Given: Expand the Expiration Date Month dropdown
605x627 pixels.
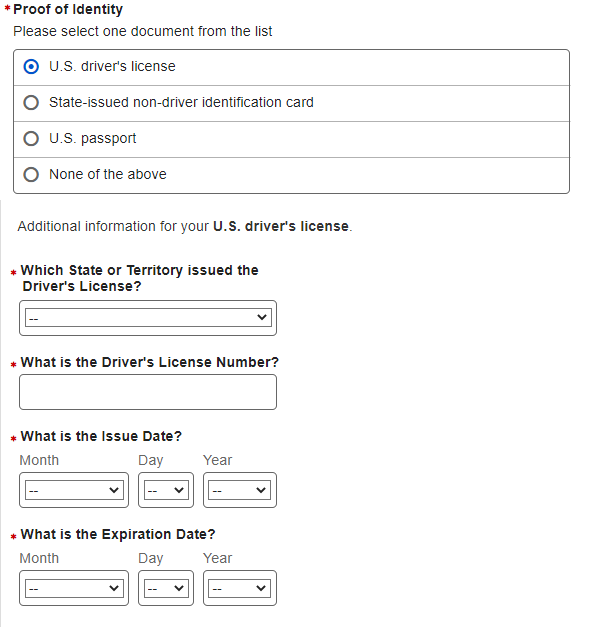Looking at the screenshot, I should [74, 589].
